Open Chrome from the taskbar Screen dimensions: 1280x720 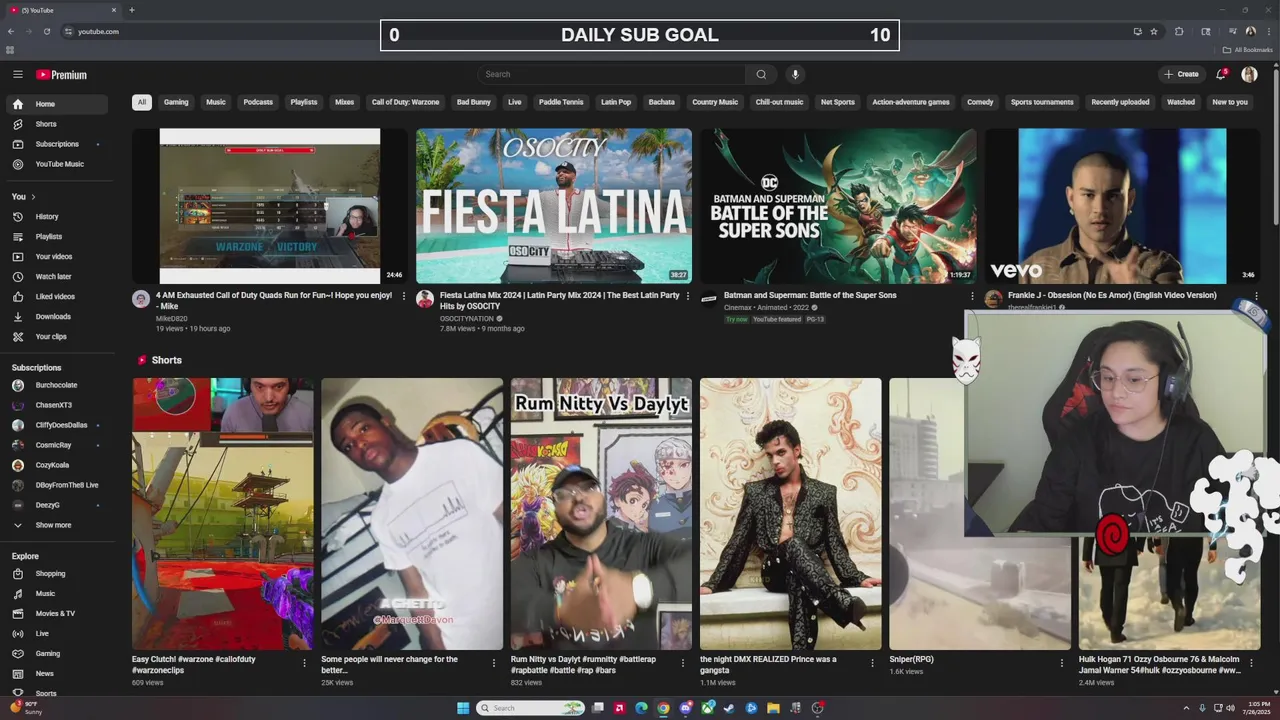(x=662, y=708)
